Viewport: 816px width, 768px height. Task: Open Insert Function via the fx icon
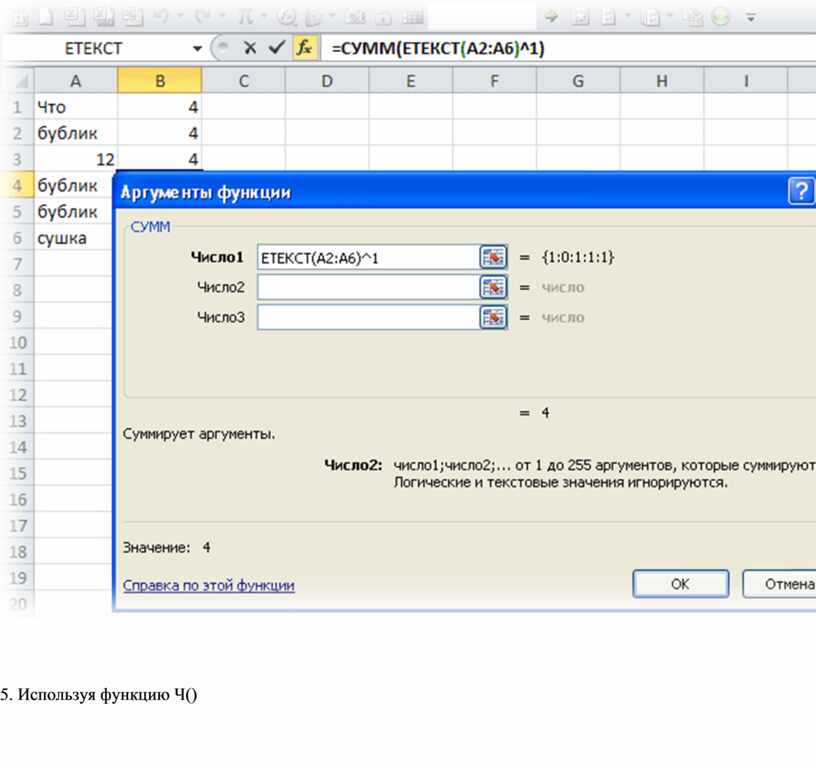pos(305,48)
